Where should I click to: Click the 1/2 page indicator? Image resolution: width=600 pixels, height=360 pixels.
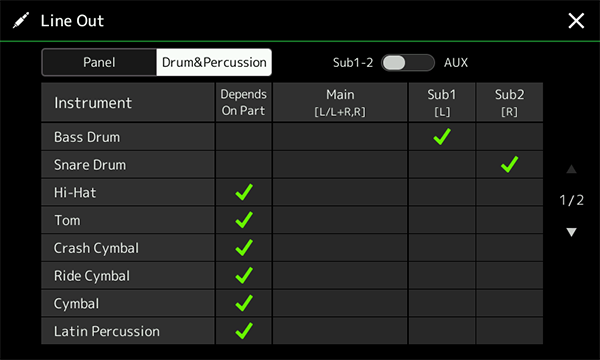[571, 200]
